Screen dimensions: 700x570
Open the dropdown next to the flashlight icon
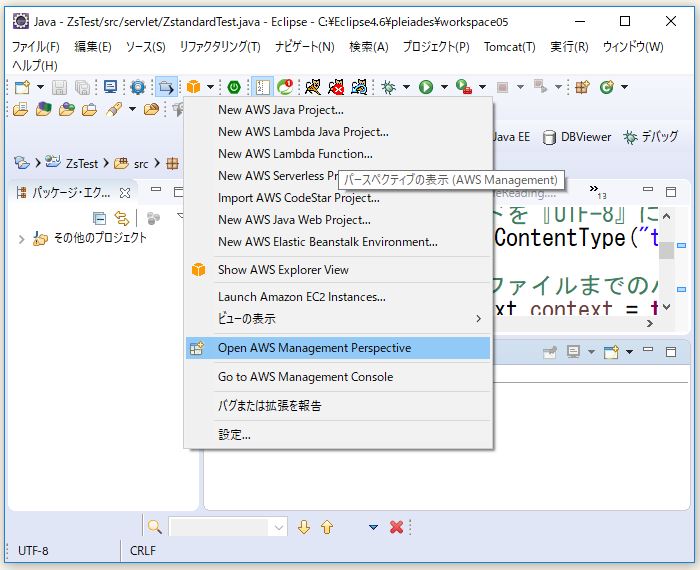132,109
